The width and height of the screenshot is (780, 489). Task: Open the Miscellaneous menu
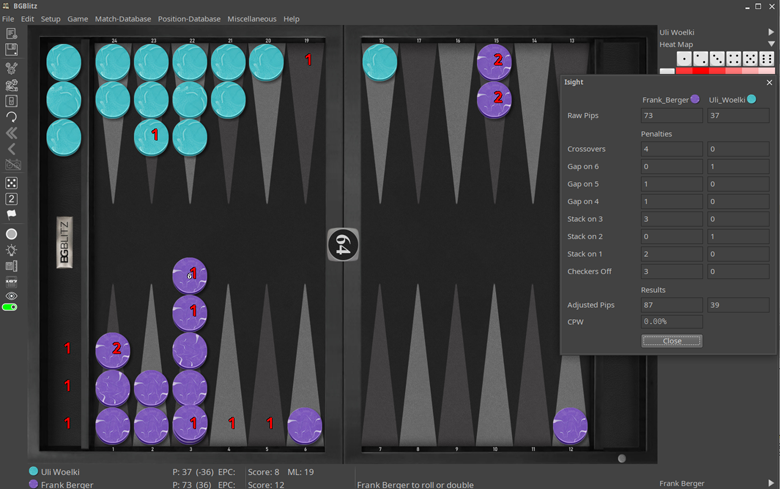point(251,19)
